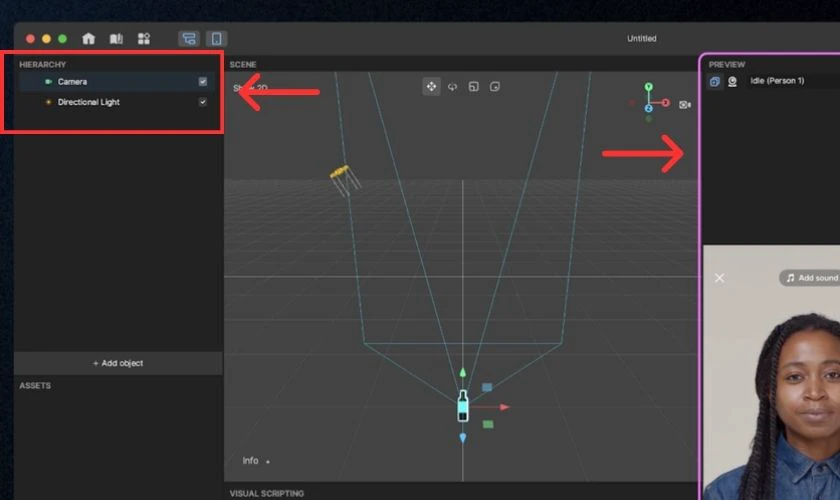Viewport: 840px width, 500px height.
Task: Open the learning guide book icon
Action: coord(116,39)
